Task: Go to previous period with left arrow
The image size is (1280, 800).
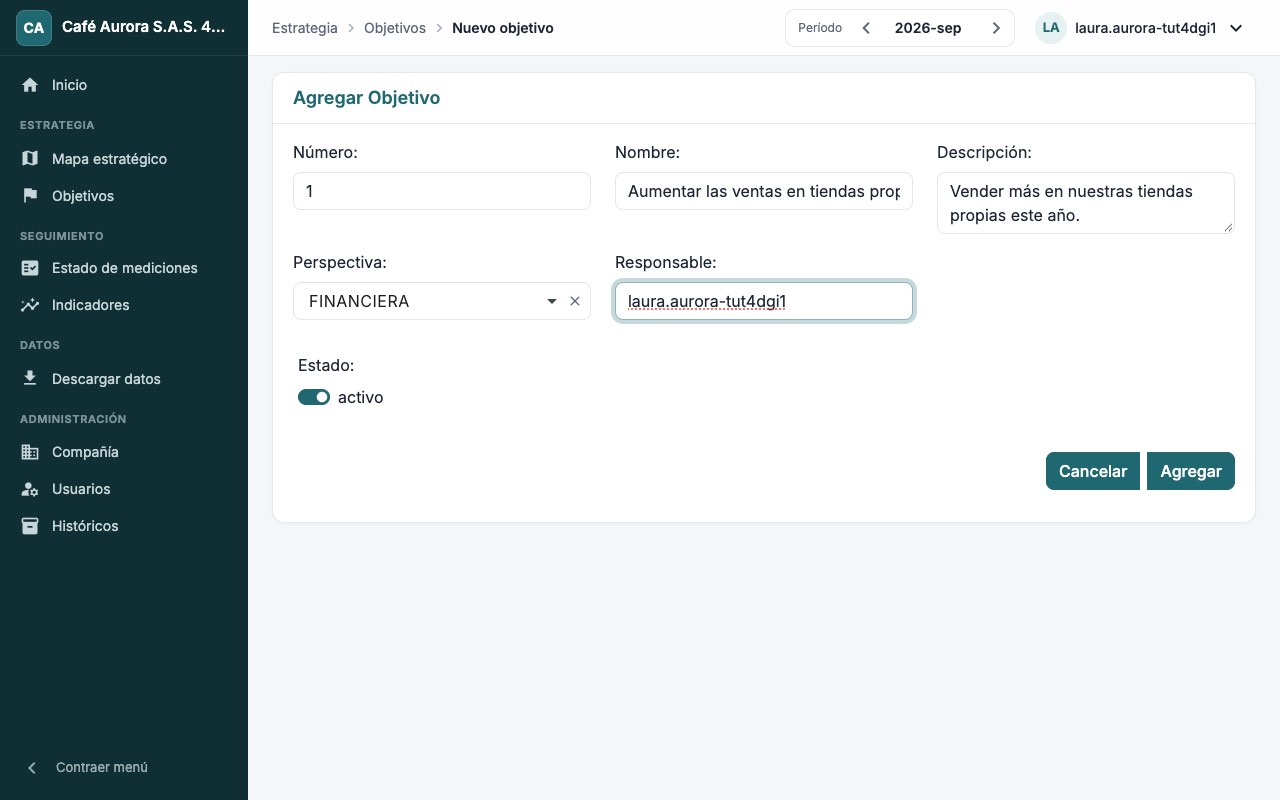Action: click(866, 28)
